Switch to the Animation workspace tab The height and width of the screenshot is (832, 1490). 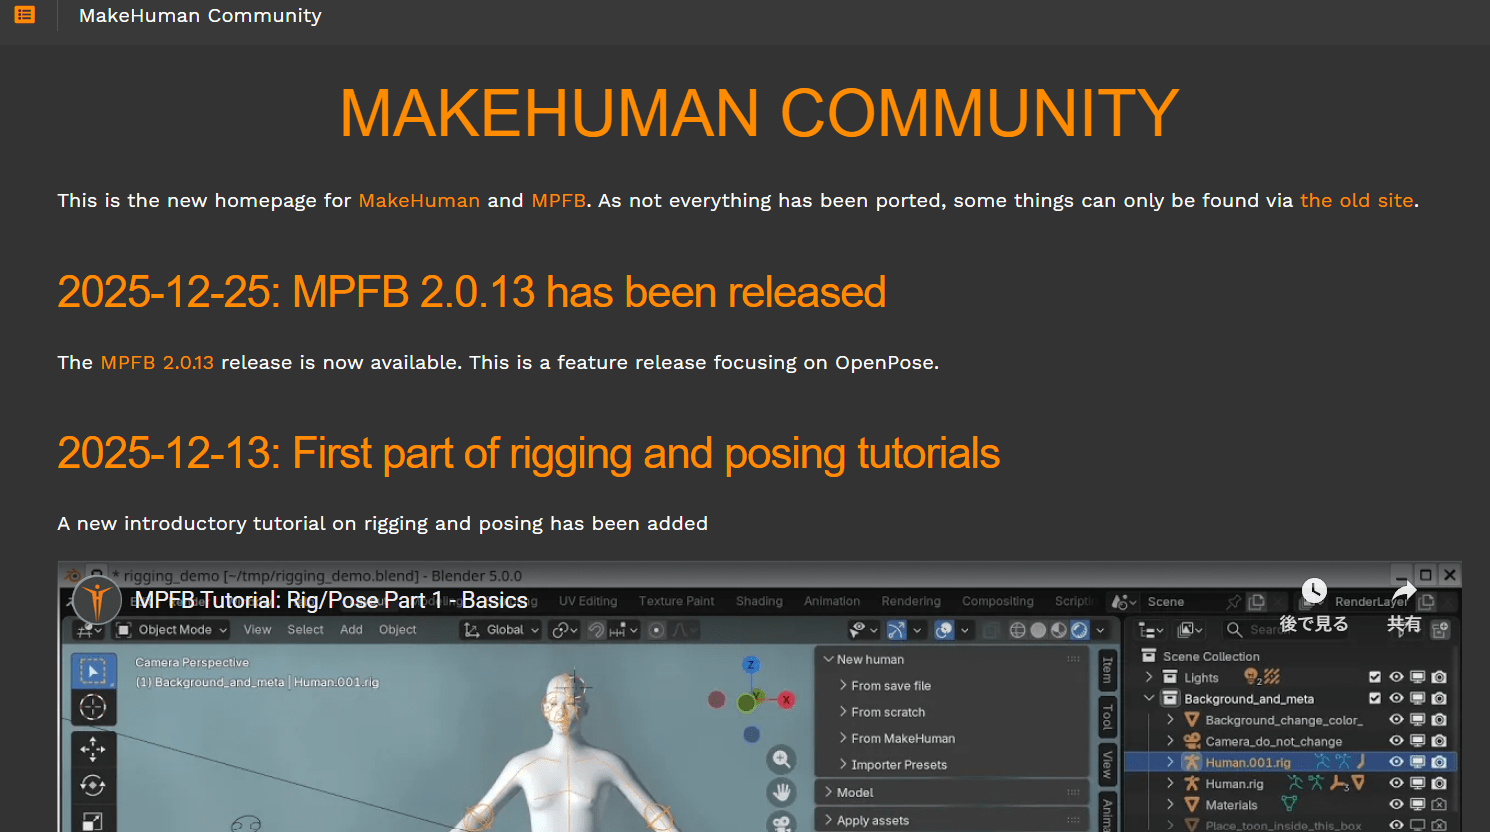(x=831, y=601)
